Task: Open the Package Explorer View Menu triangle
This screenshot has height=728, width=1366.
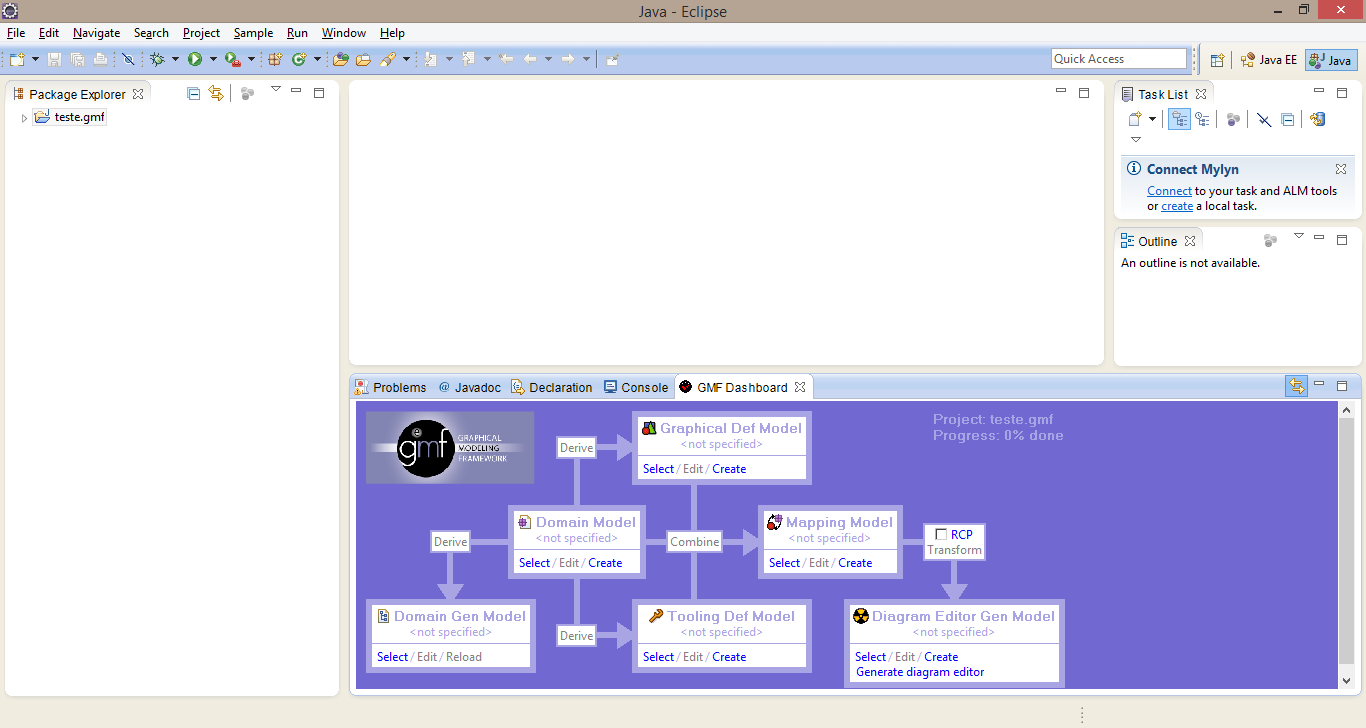Action: [x=276, y=89]
